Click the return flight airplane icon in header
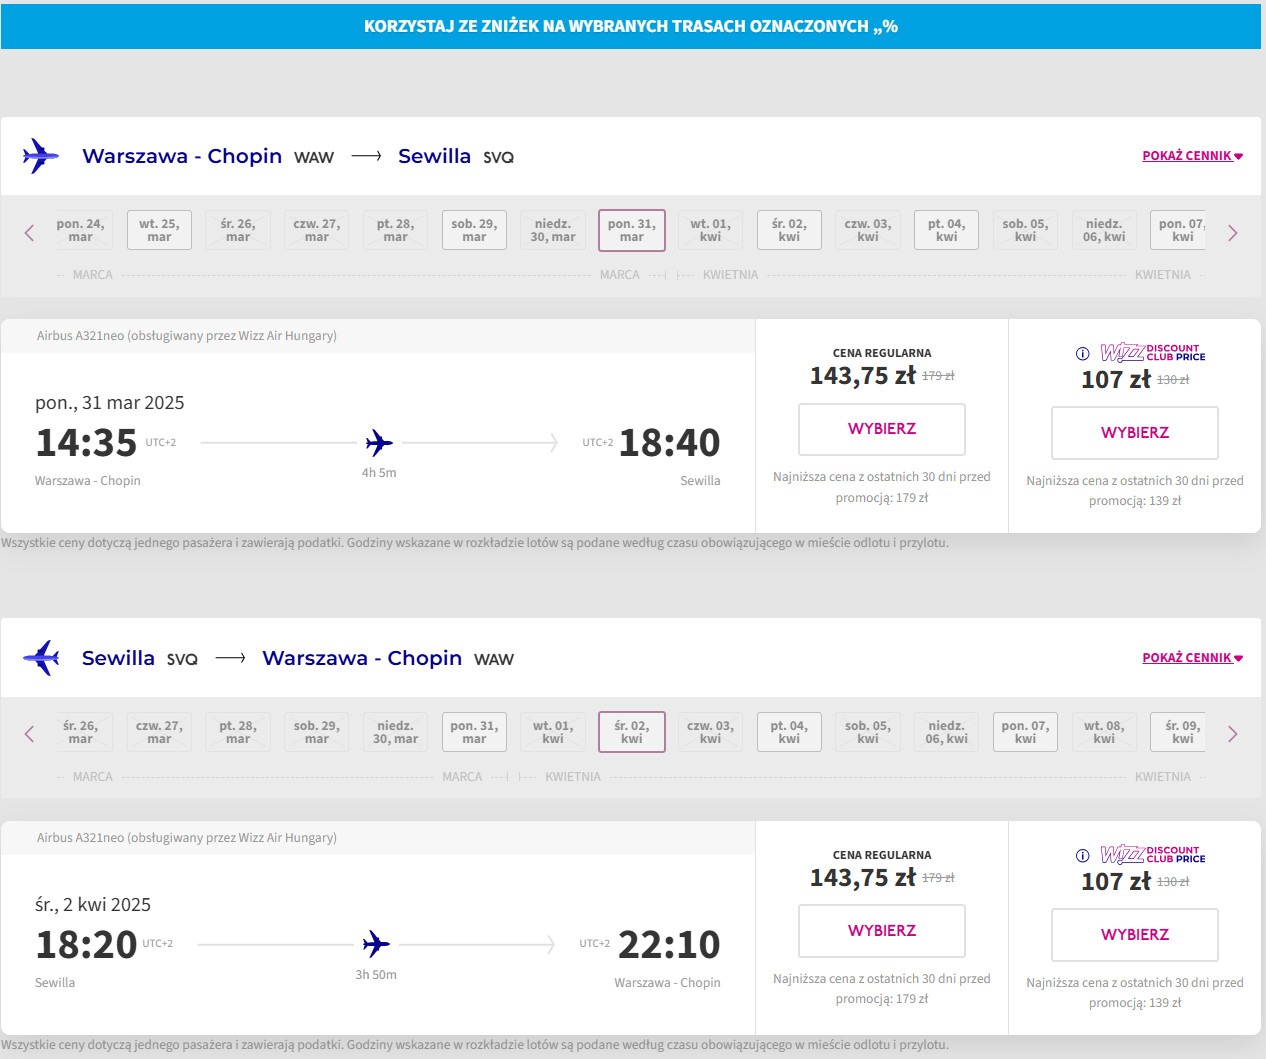This screenshot has height=1059, width=1266. (41, 658)
